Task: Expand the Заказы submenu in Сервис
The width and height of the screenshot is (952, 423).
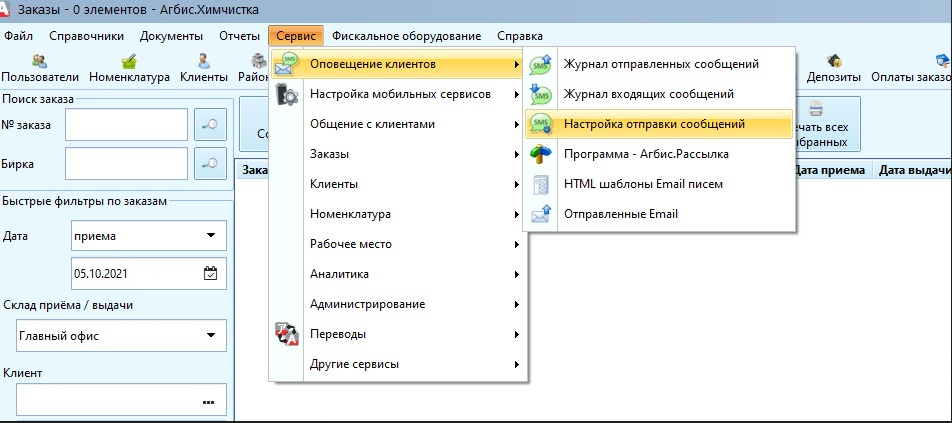Action: pyautogui.click(x=398, y=154)
